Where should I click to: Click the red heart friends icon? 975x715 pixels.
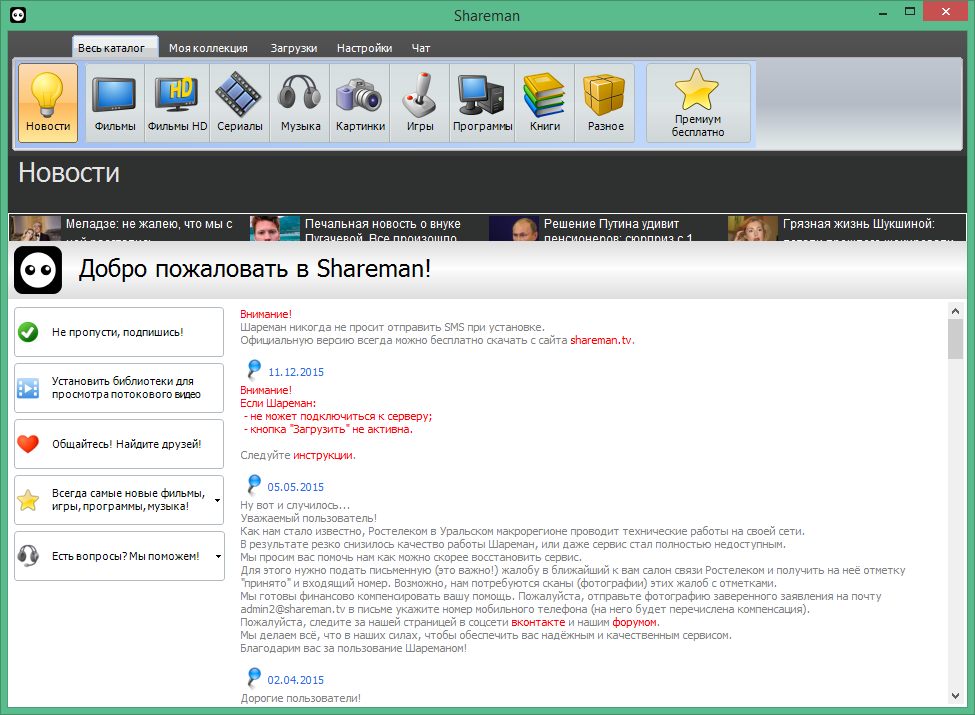28,444
